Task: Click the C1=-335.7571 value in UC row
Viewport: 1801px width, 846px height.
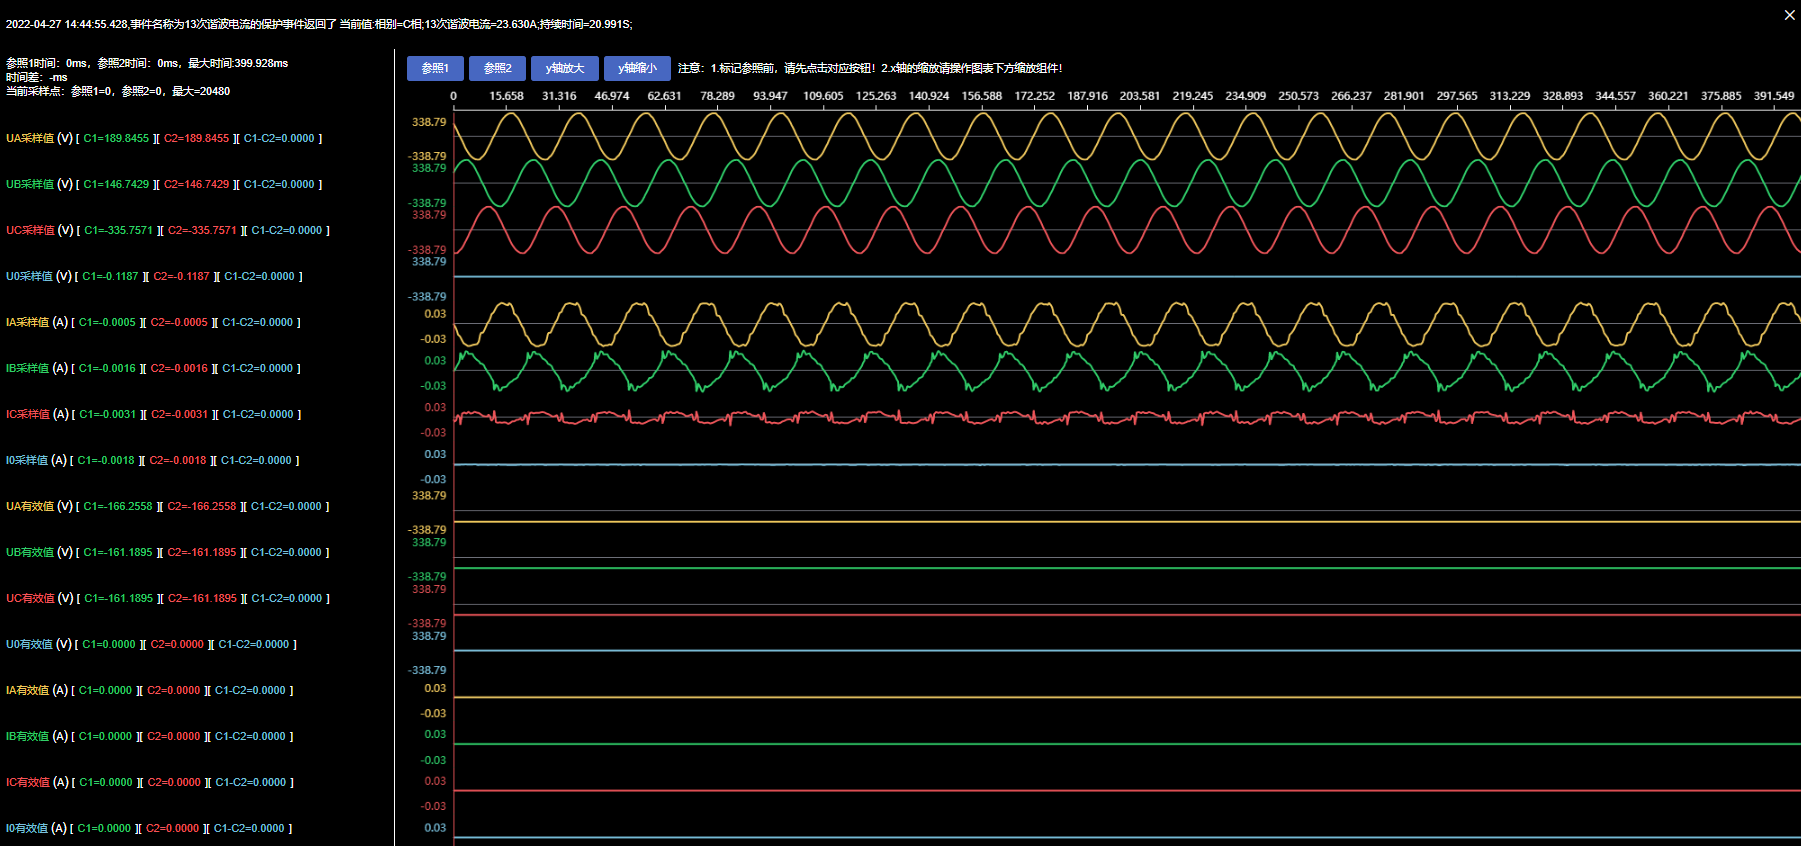Action: click(119, 230)
